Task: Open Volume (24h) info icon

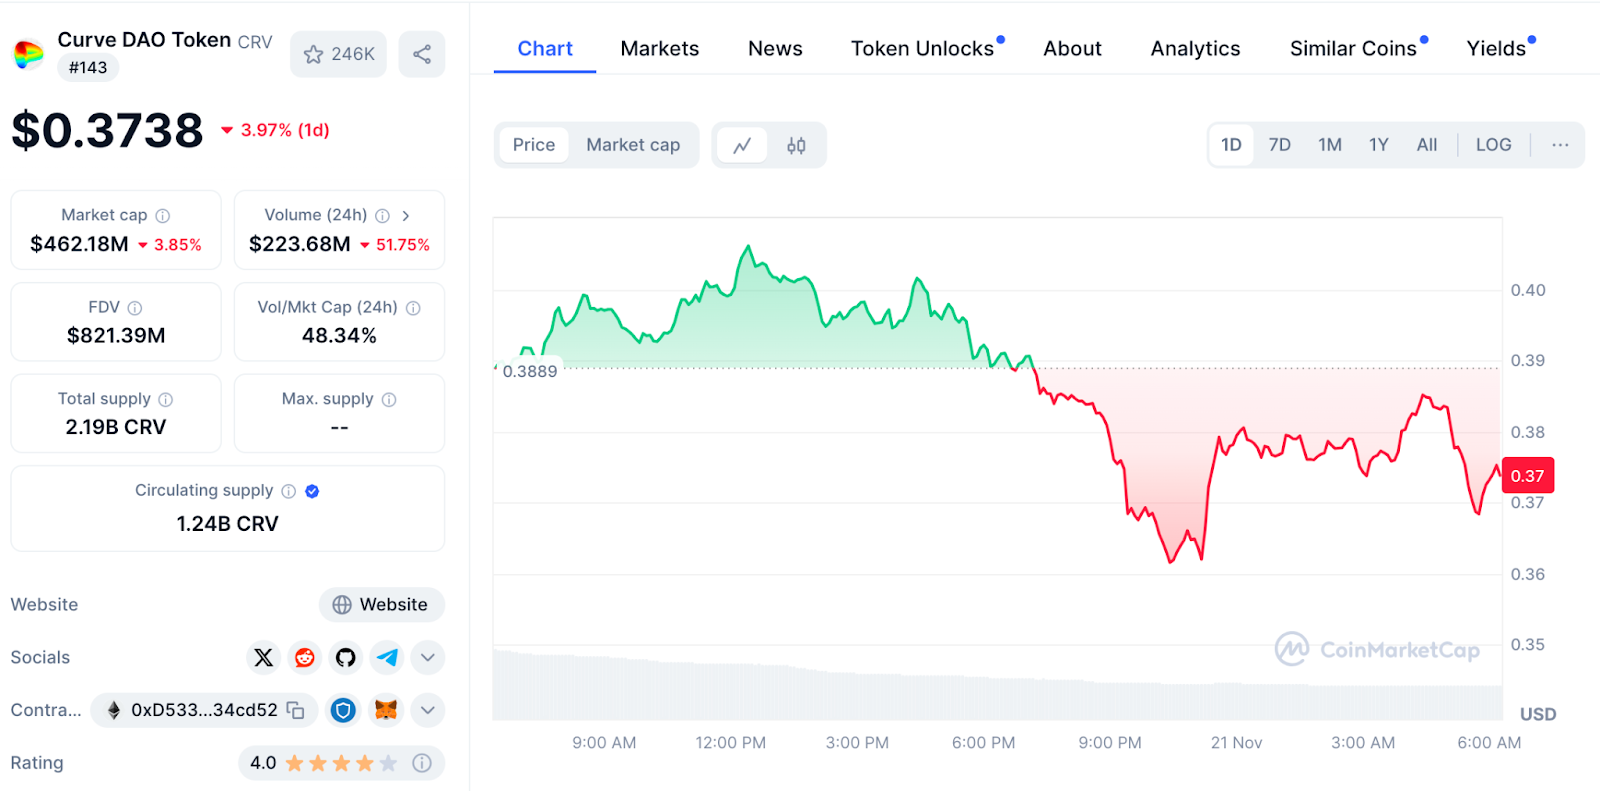Action: click(383, 216)
